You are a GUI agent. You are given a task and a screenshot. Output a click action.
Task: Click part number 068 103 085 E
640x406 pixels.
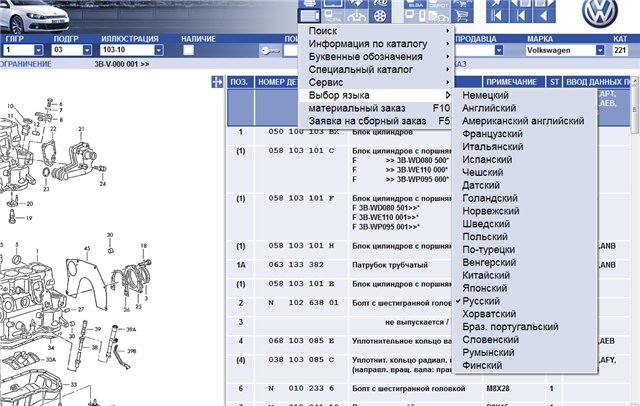tap(301, 341)
